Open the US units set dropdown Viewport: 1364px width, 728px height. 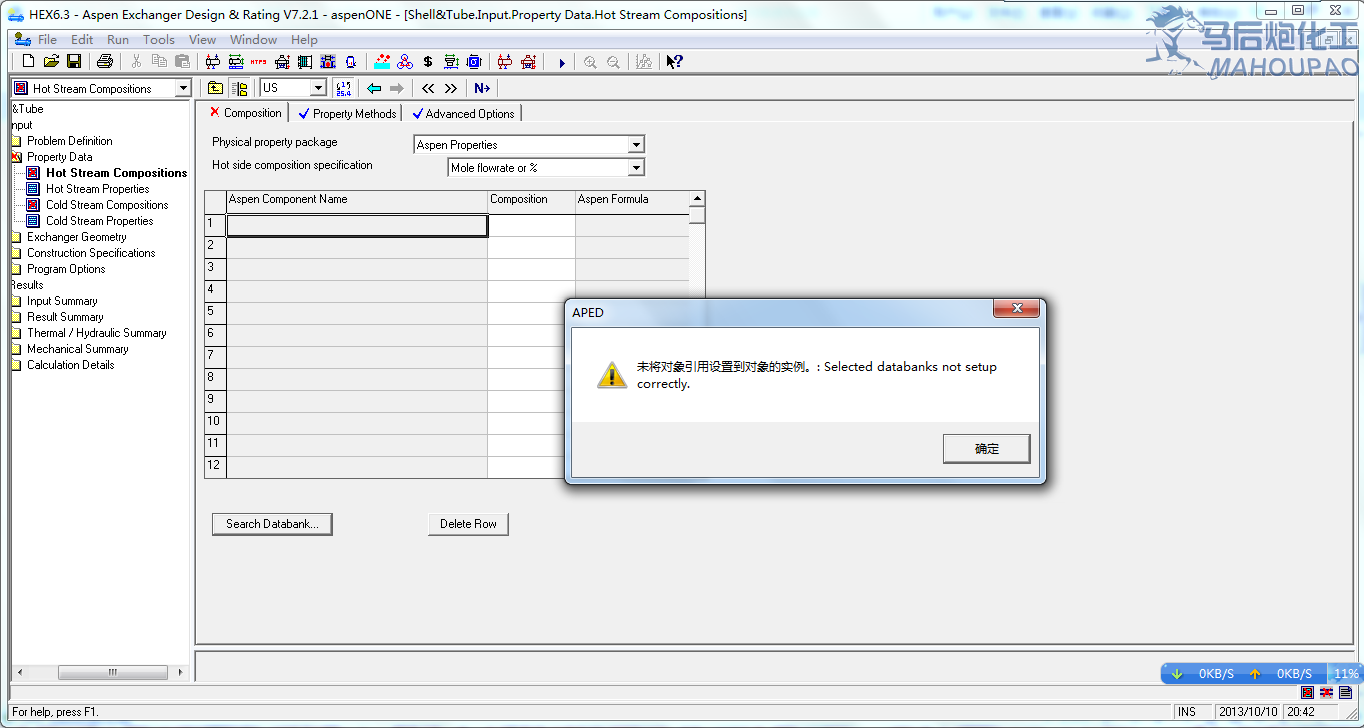pos(318,88)
